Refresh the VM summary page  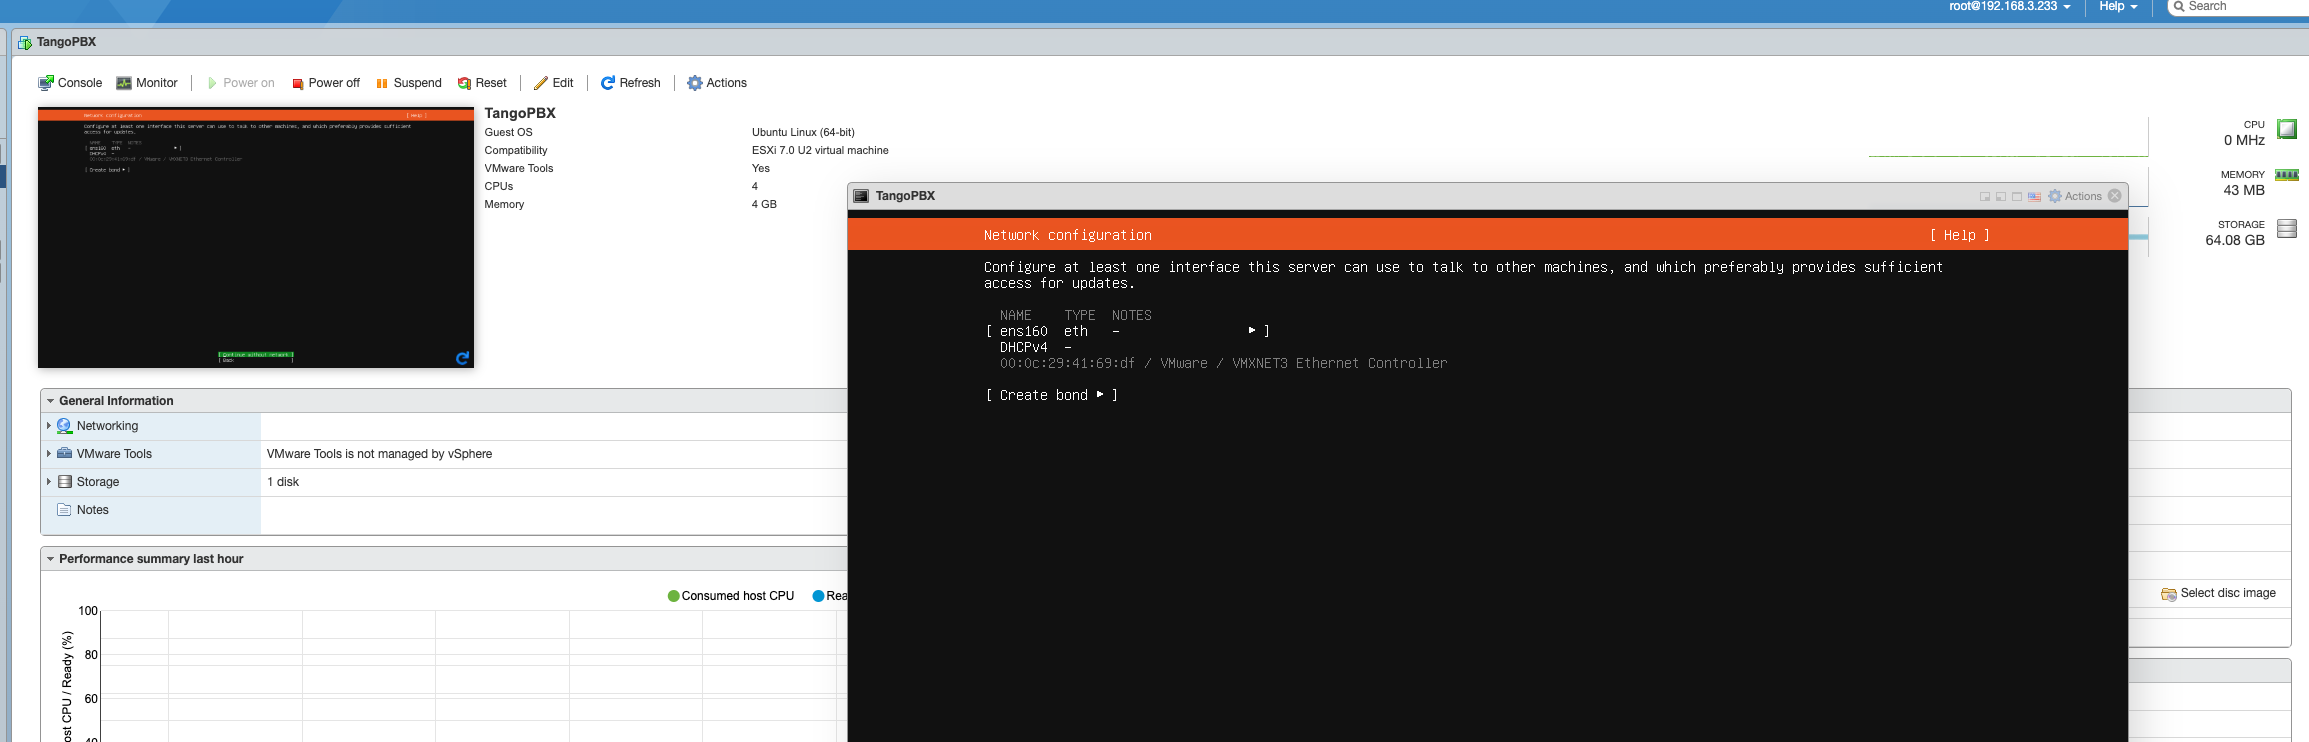coord(631,83)
